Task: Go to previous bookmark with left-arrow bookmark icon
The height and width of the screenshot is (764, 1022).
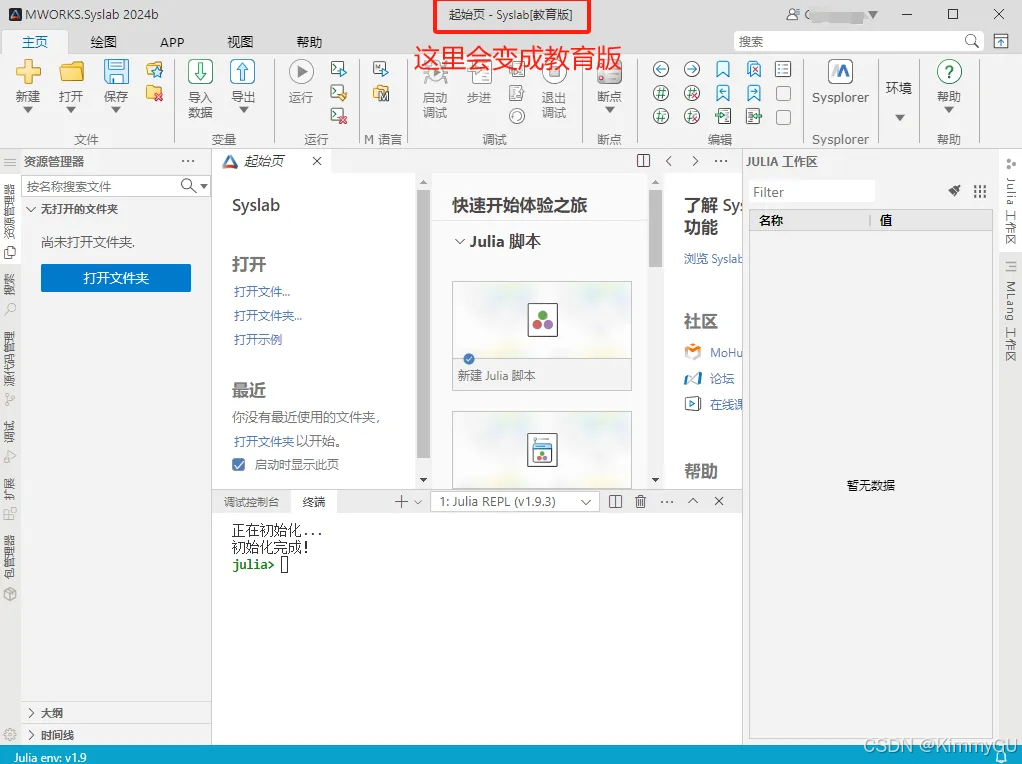Action: point(723,93)
